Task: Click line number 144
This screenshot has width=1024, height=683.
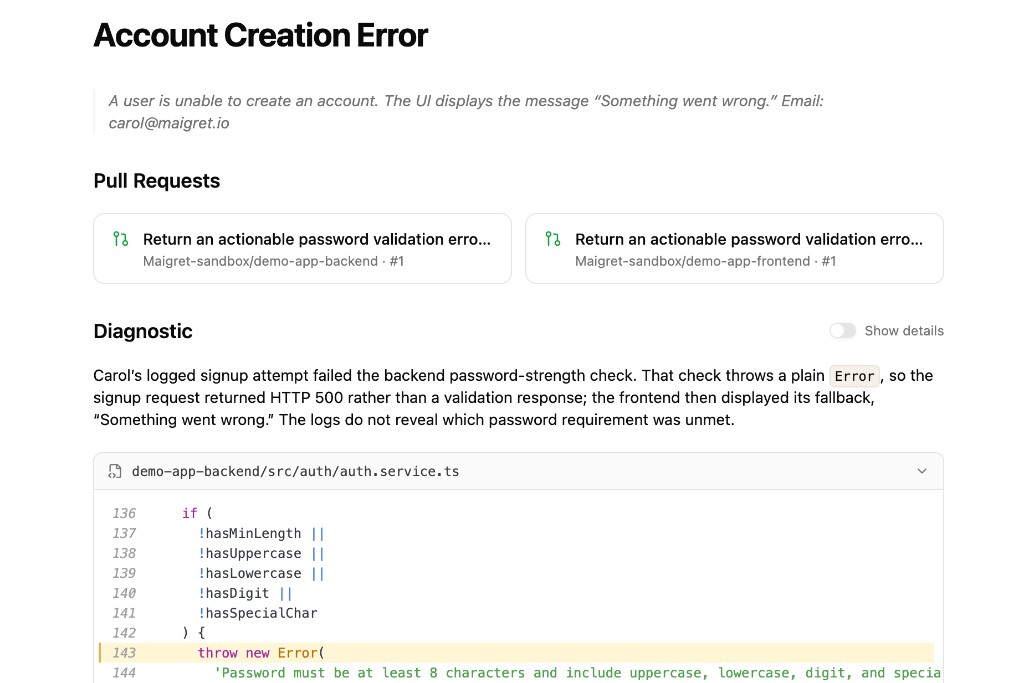Action: click(x=124, y=673)
